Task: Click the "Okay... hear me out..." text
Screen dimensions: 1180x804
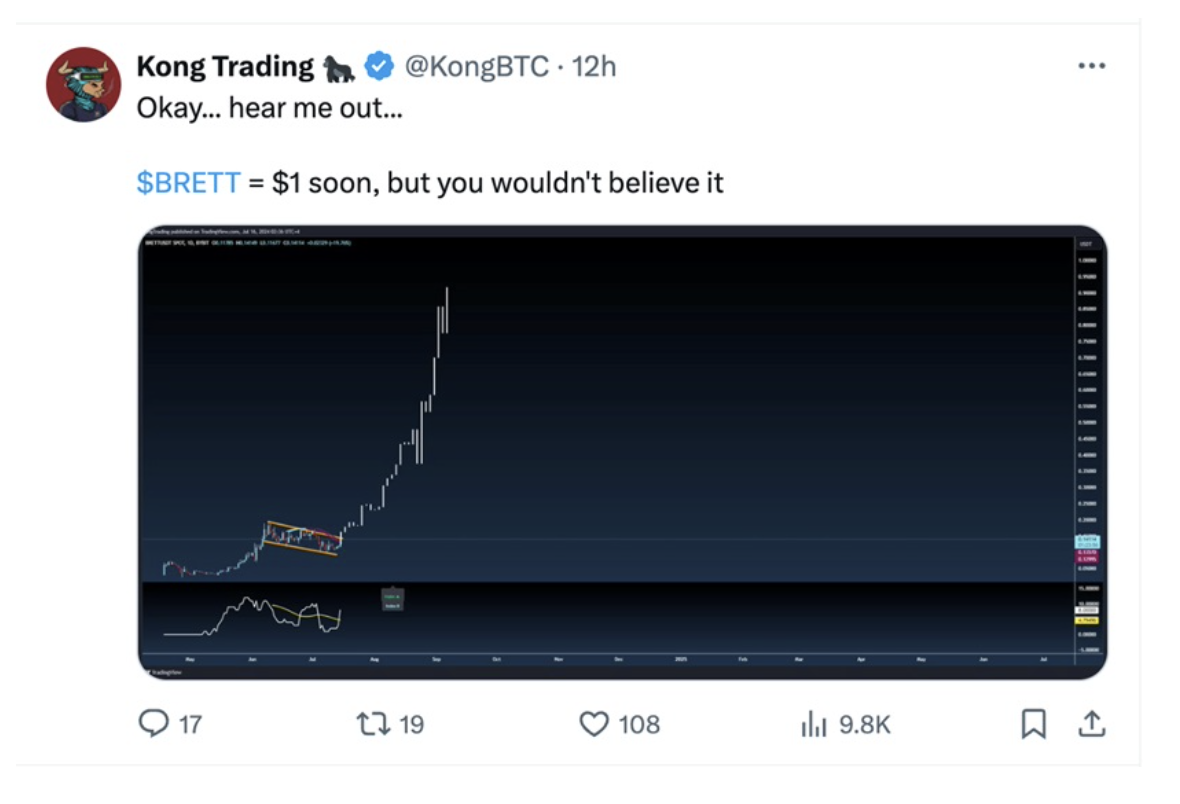Action: click(x=269, y=107)
